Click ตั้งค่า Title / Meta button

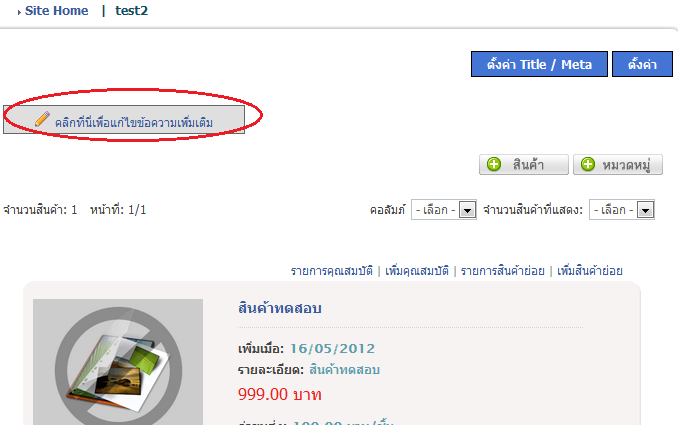tap(539, 64)
